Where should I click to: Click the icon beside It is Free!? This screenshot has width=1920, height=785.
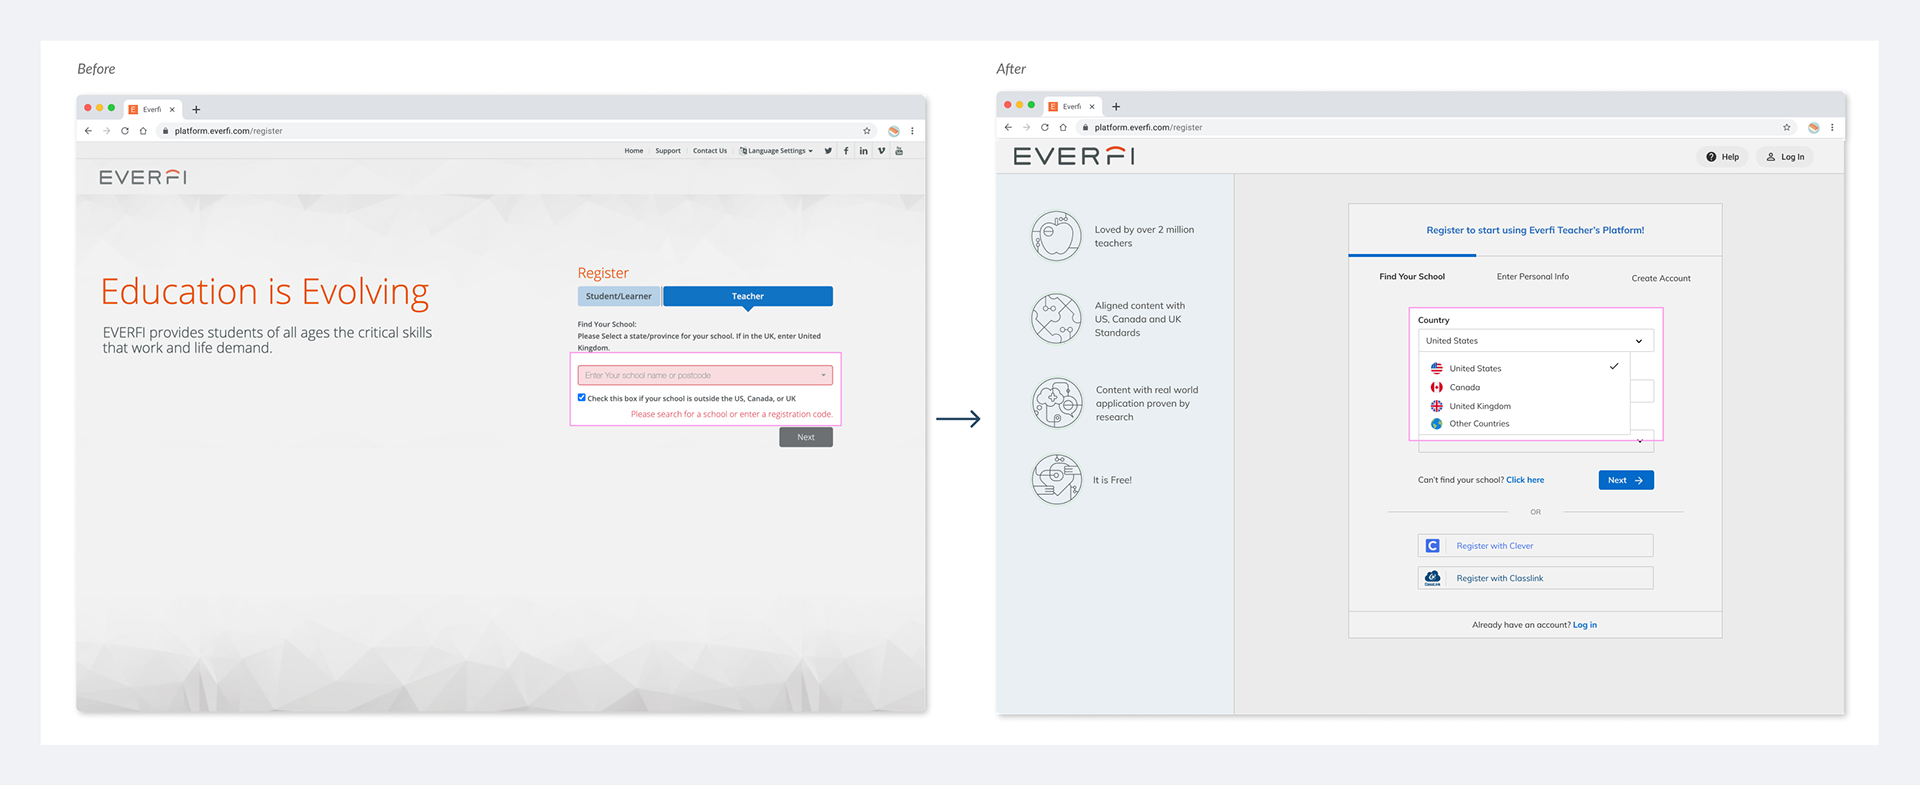tap(1057, 479)
